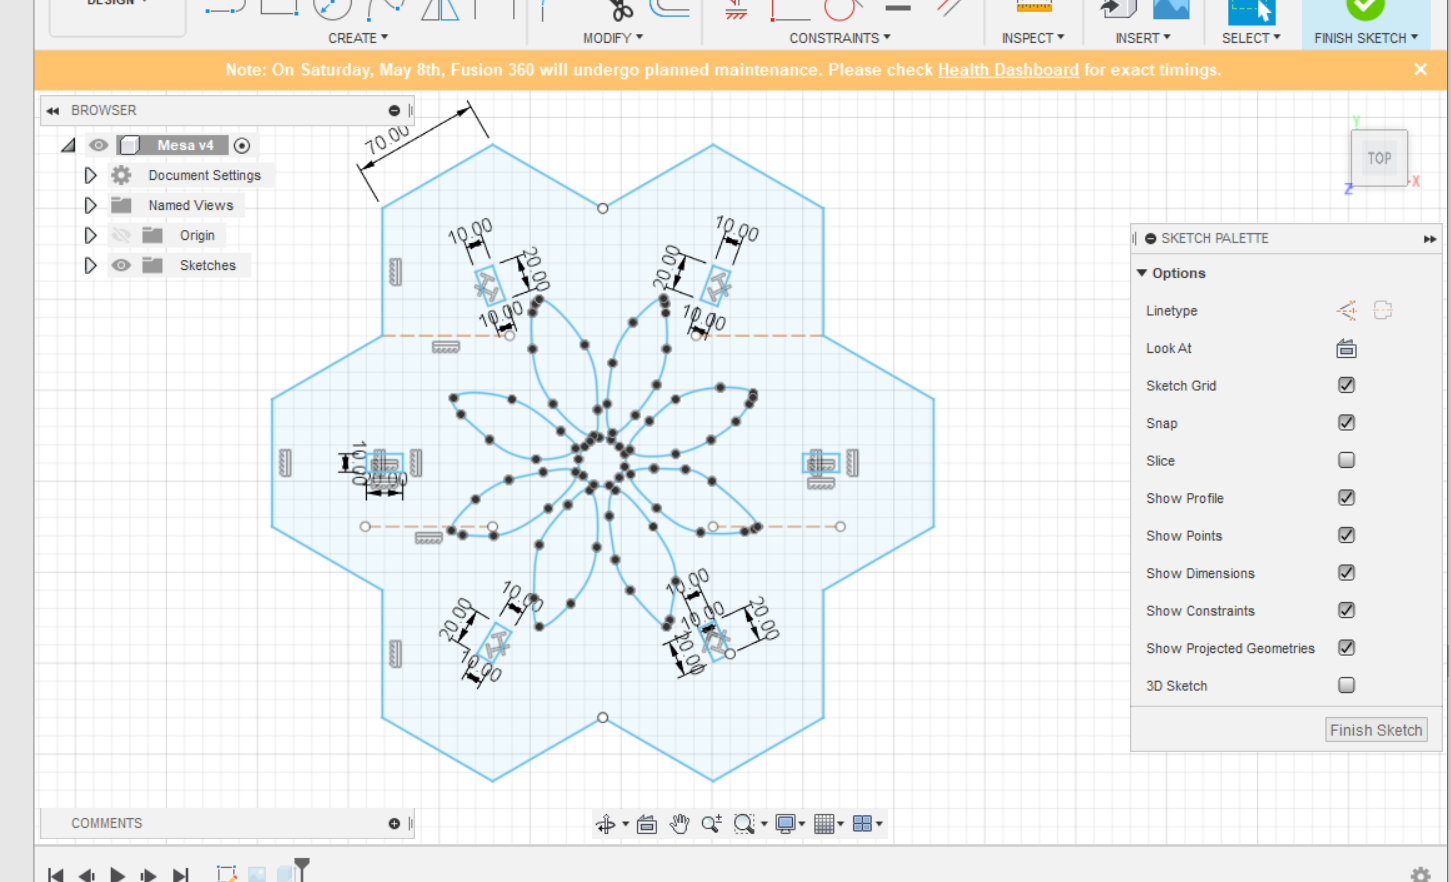Screen dimensions: 1451x882
Task: Select the Zoom magnifier tool
Action: point(711,824)
